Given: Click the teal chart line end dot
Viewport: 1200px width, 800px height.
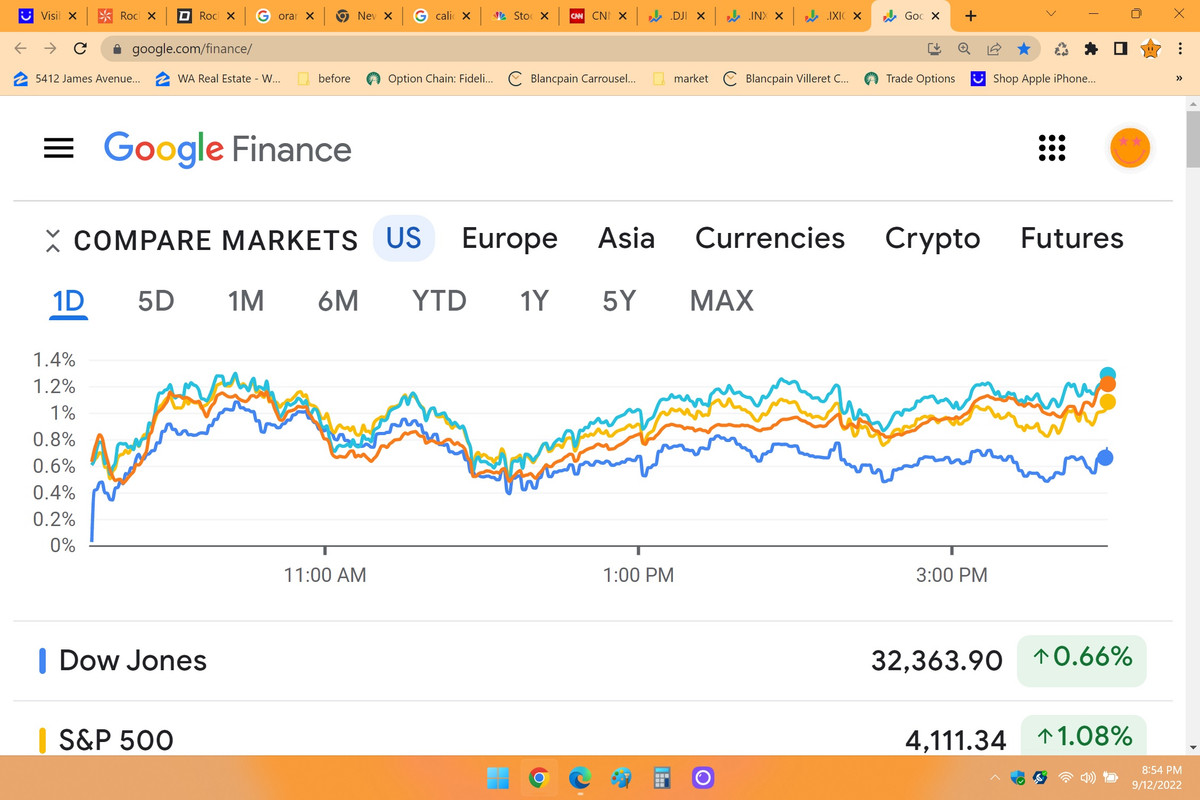Looking at the screenshot, I should (x=1107, y=375).
